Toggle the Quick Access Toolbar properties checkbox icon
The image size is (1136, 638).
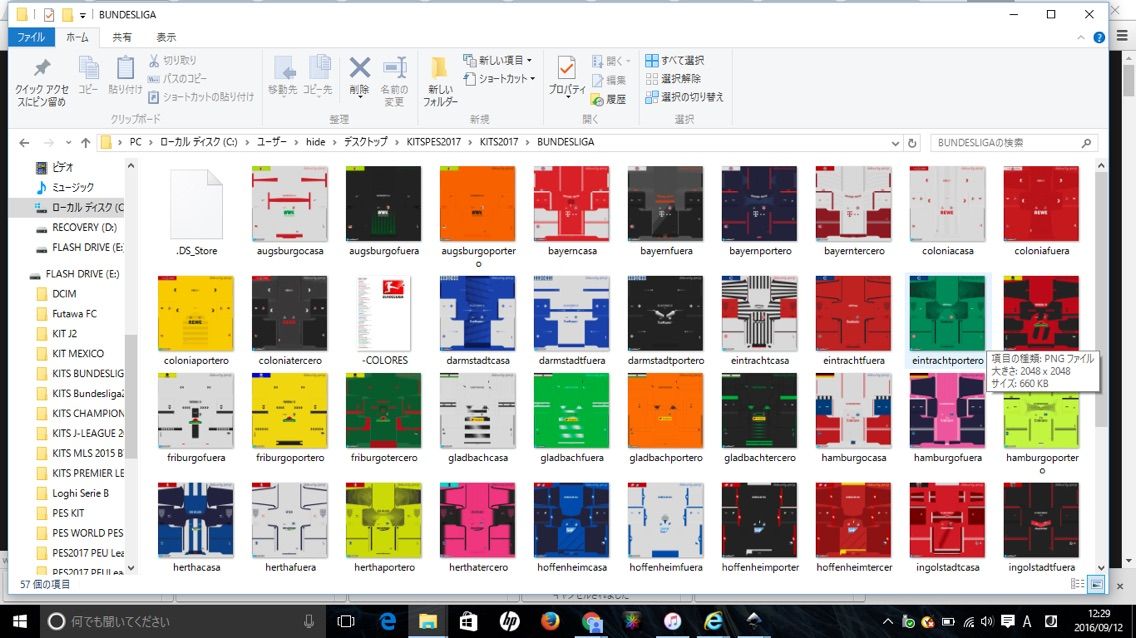[49, 14]
